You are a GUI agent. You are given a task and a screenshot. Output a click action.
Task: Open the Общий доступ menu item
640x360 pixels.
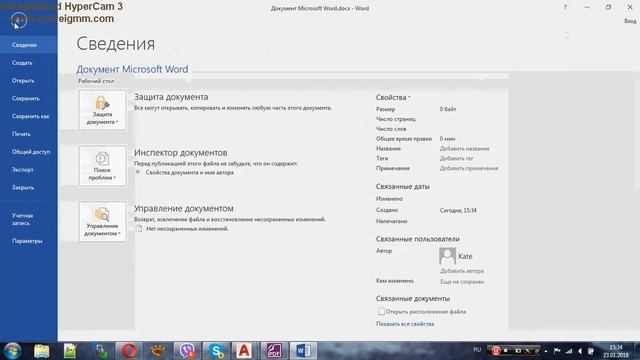29,152
